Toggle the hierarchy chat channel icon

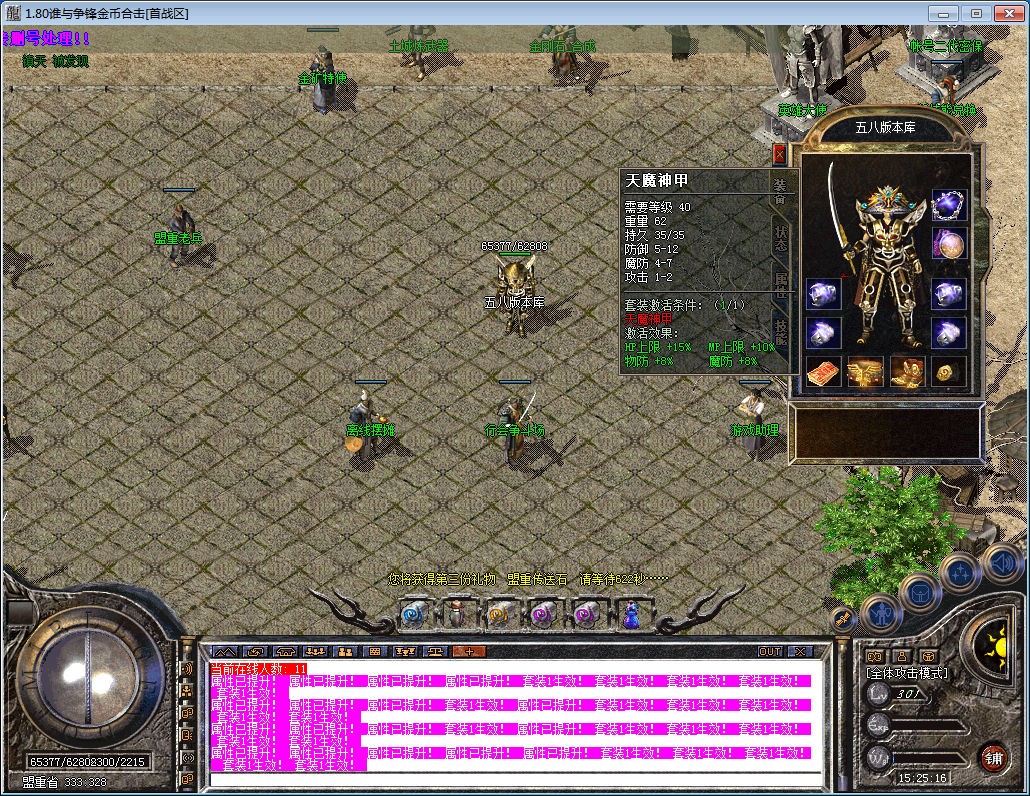click(187, 691)
